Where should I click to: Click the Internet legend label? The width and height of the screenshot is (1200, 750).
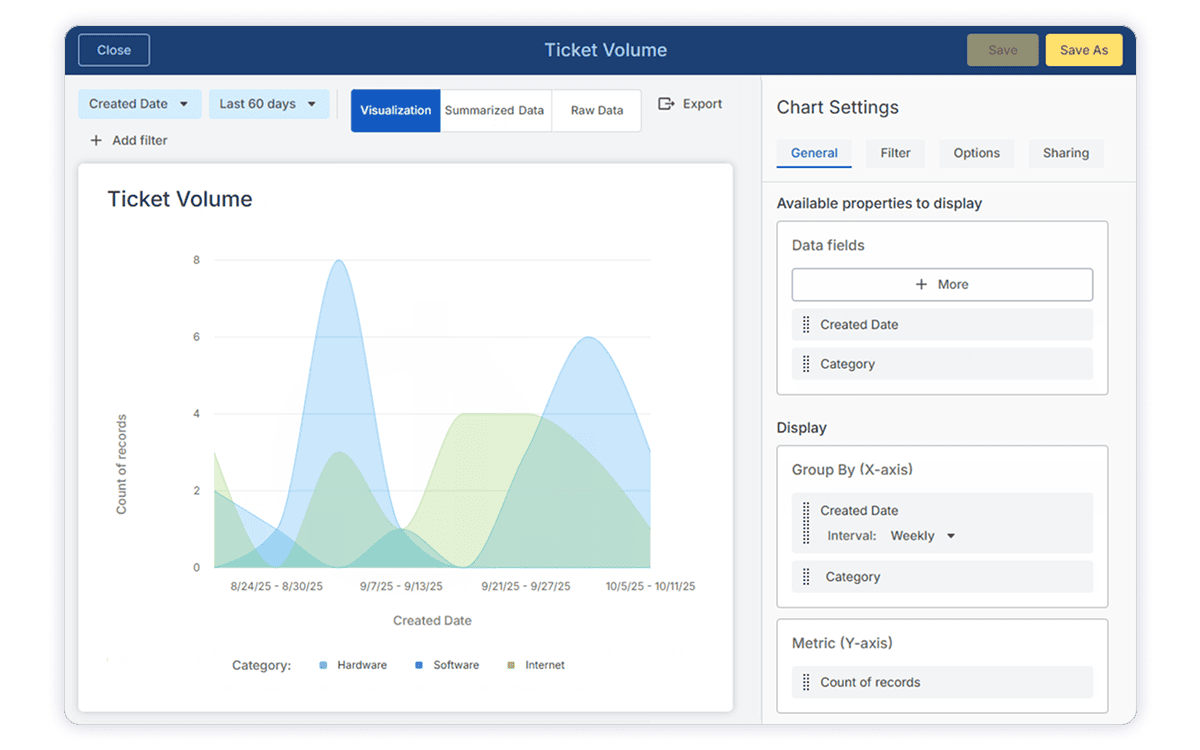click(x=545, y=665)
